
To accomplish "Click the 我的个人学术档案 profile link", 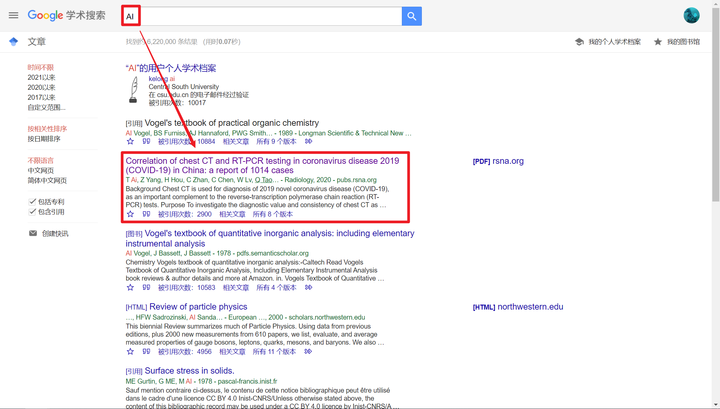I will point(608,42).
